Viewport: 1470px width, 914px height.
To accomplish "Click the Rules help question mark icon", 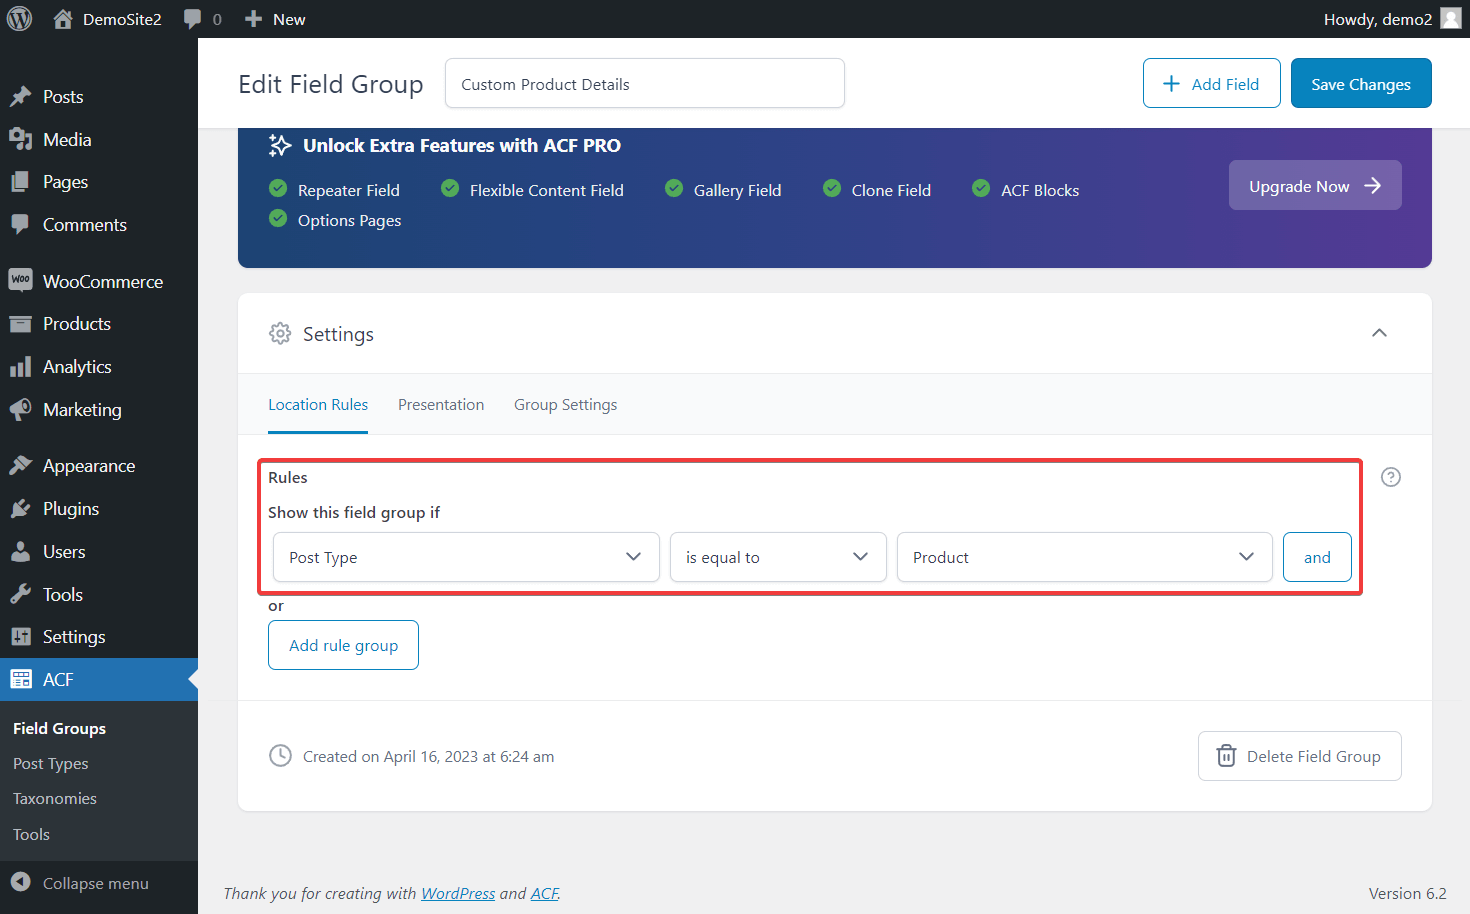I will click(x=1391, y=477).
